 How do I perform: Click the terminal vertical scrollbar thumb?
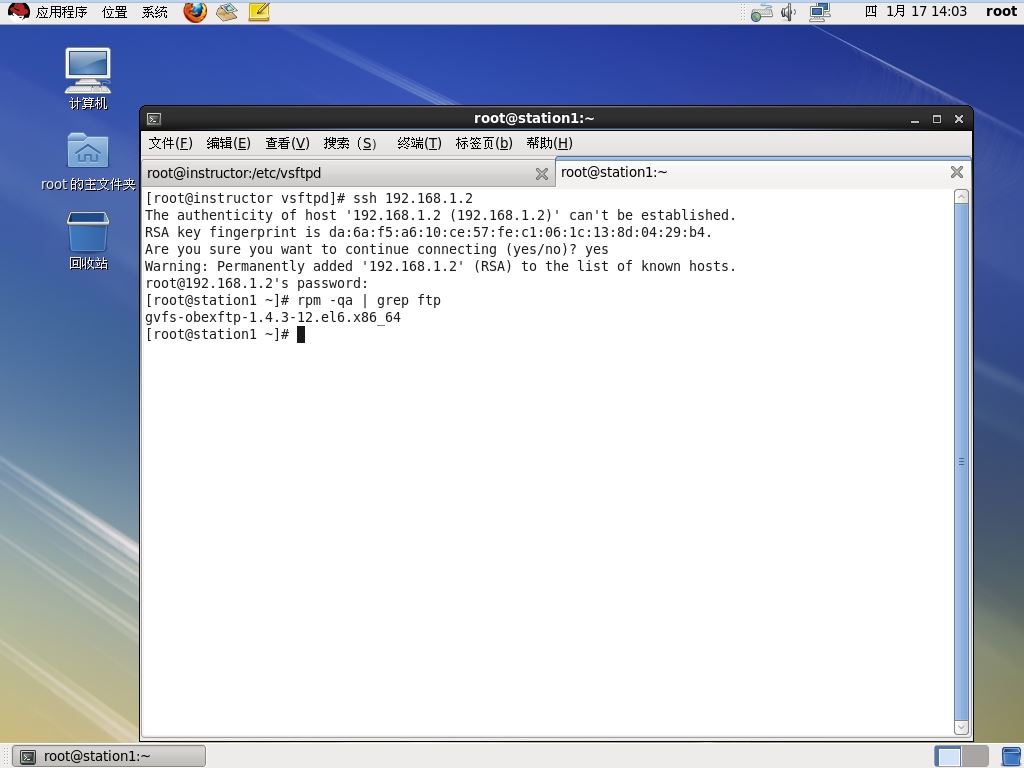(961, 462)
